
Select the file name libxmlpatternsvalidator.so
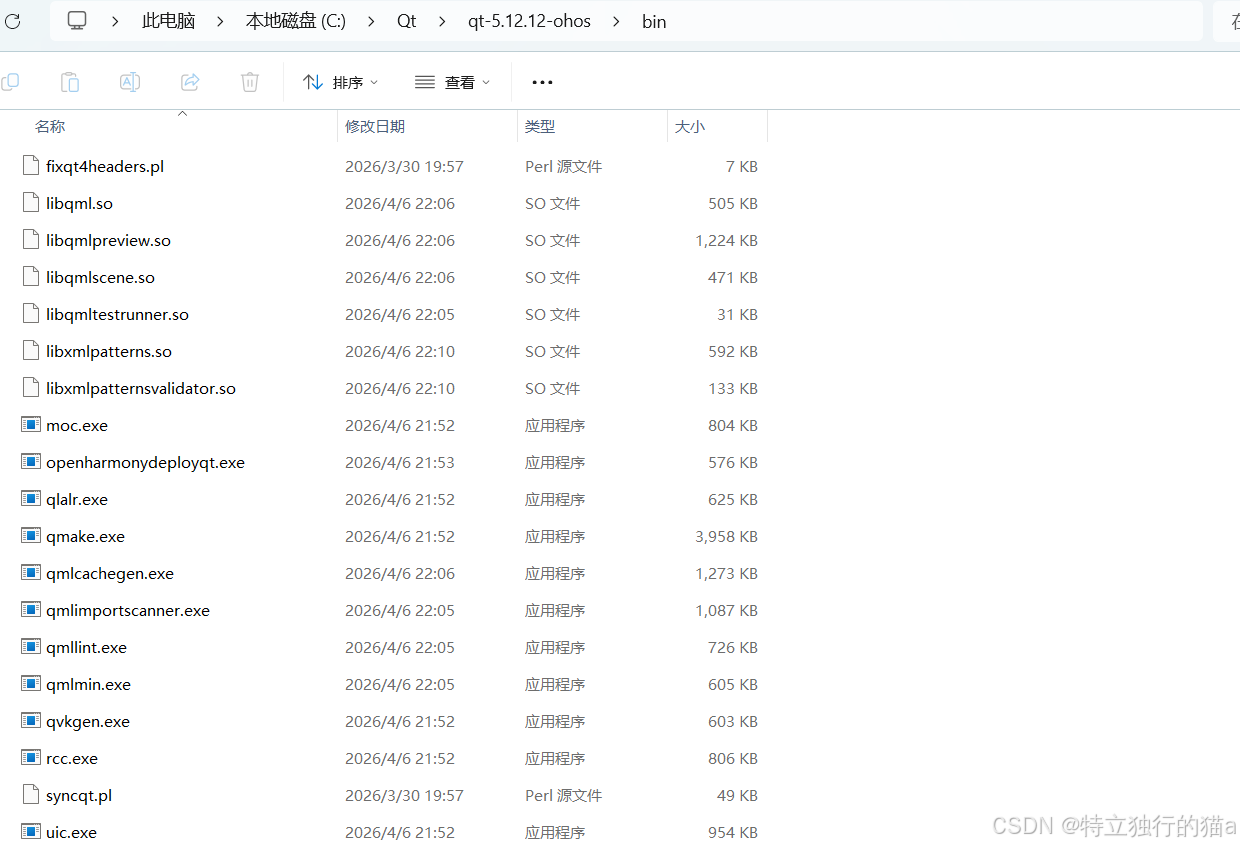click(141, 388)
